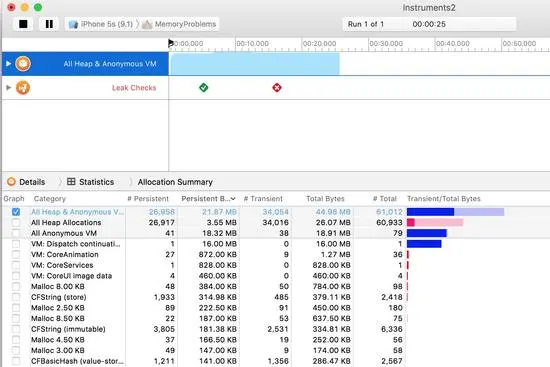Click the blue allocations graph region
The width and height of the screenshot is (550, 367).
[x=254, y=64]
